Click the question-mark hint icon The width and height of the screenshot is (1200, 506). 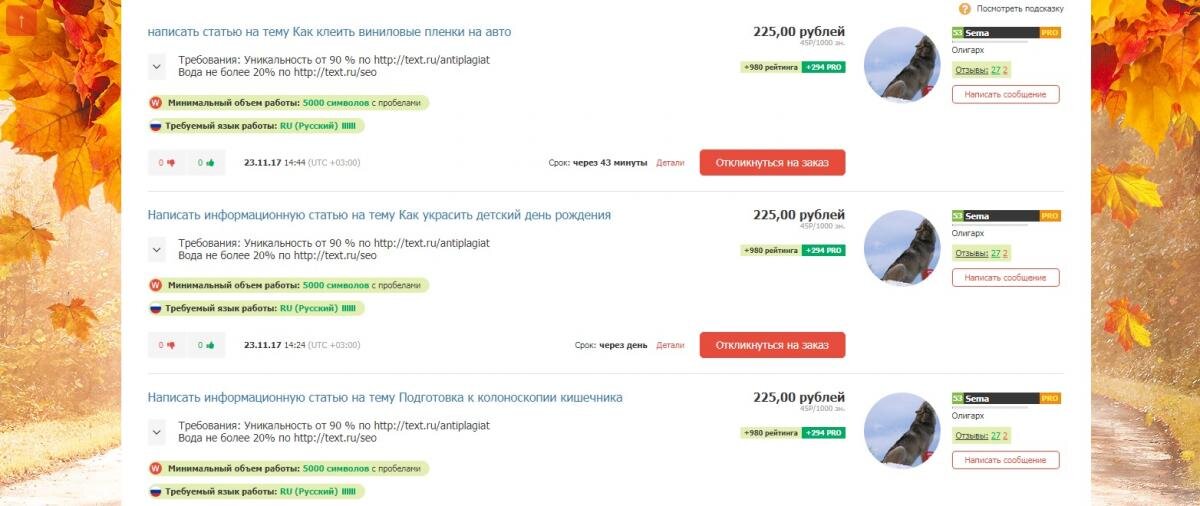click(x=965, y=8)
